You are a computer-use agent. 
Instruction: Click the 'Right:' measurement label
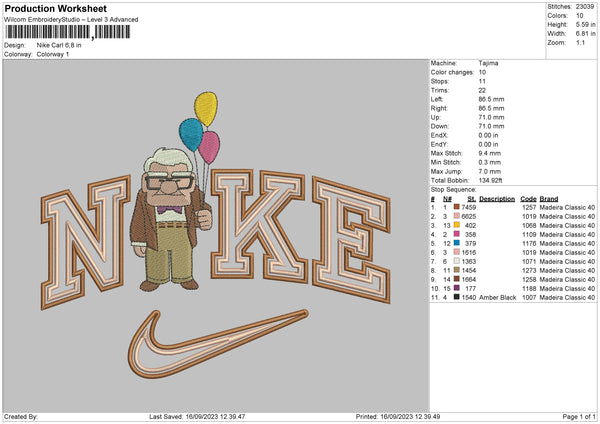[439, 108]
